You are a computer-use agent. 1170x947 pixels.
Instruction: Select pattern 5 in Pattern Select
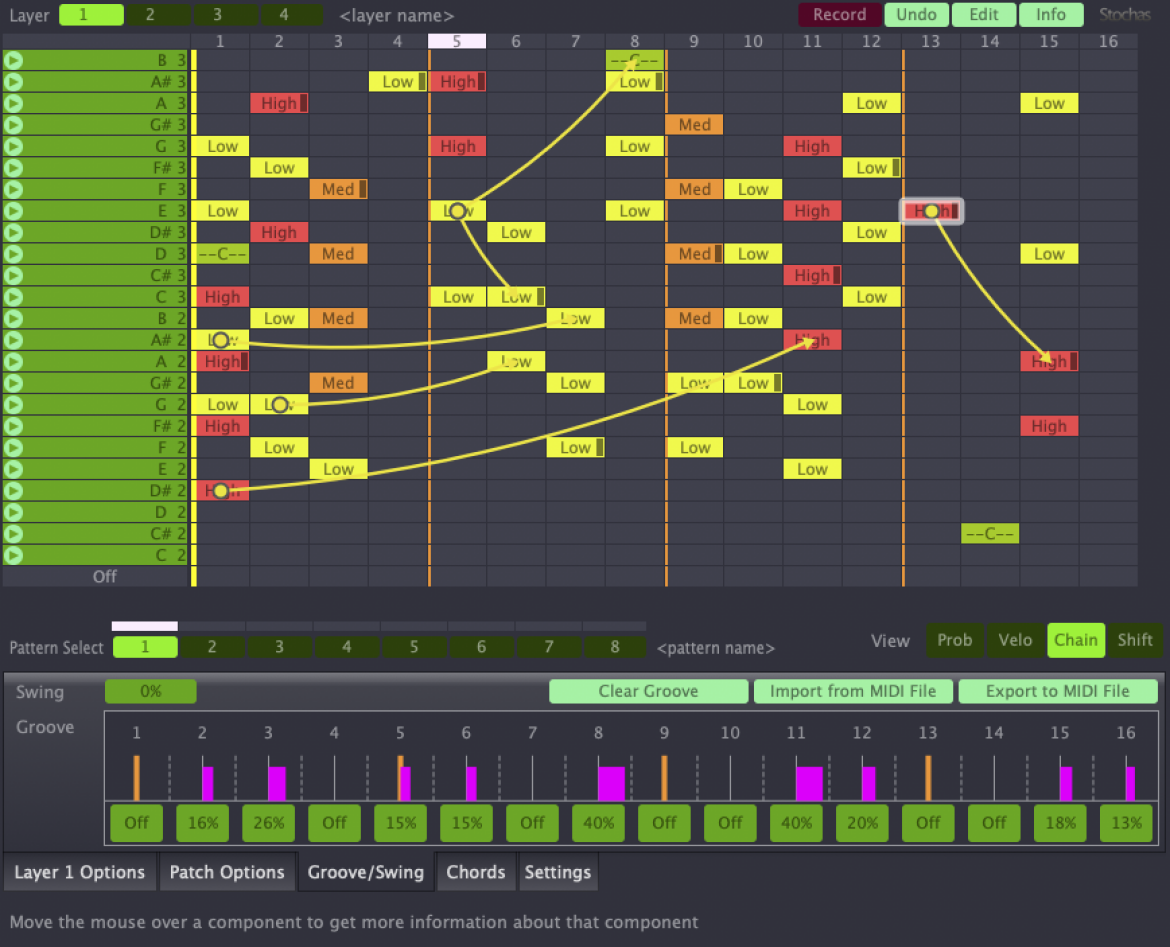pos(413,647)
